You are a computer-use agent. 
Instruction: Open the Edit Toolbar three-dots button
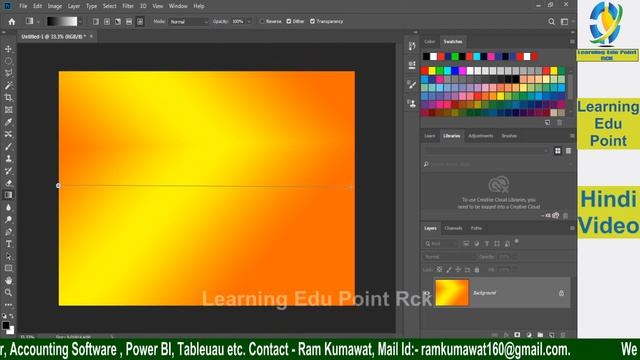pos(8,305)
